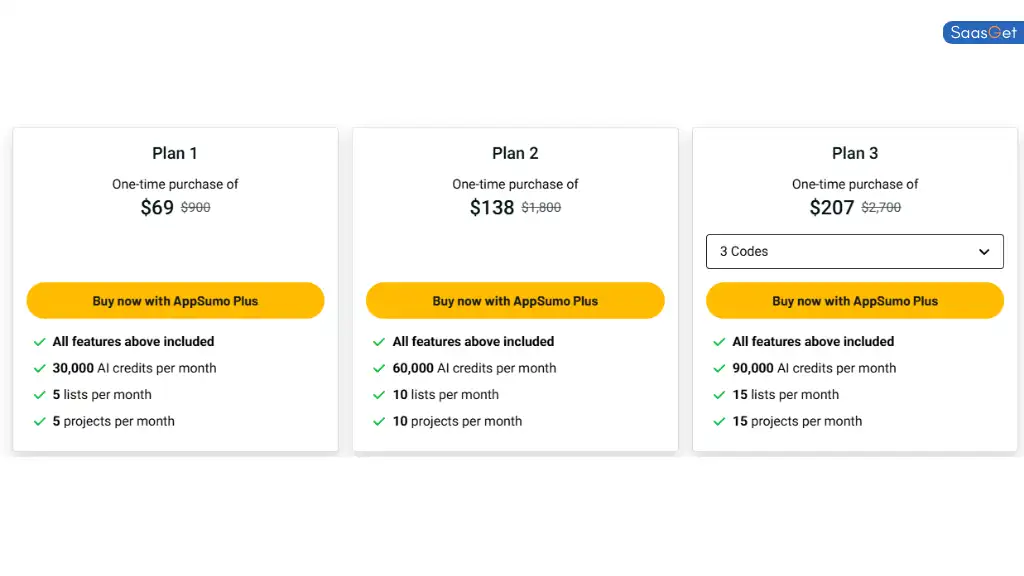Screen dimensions: 1024x576
Task: Click the $69 price in Plan 1
Action: 157,208
